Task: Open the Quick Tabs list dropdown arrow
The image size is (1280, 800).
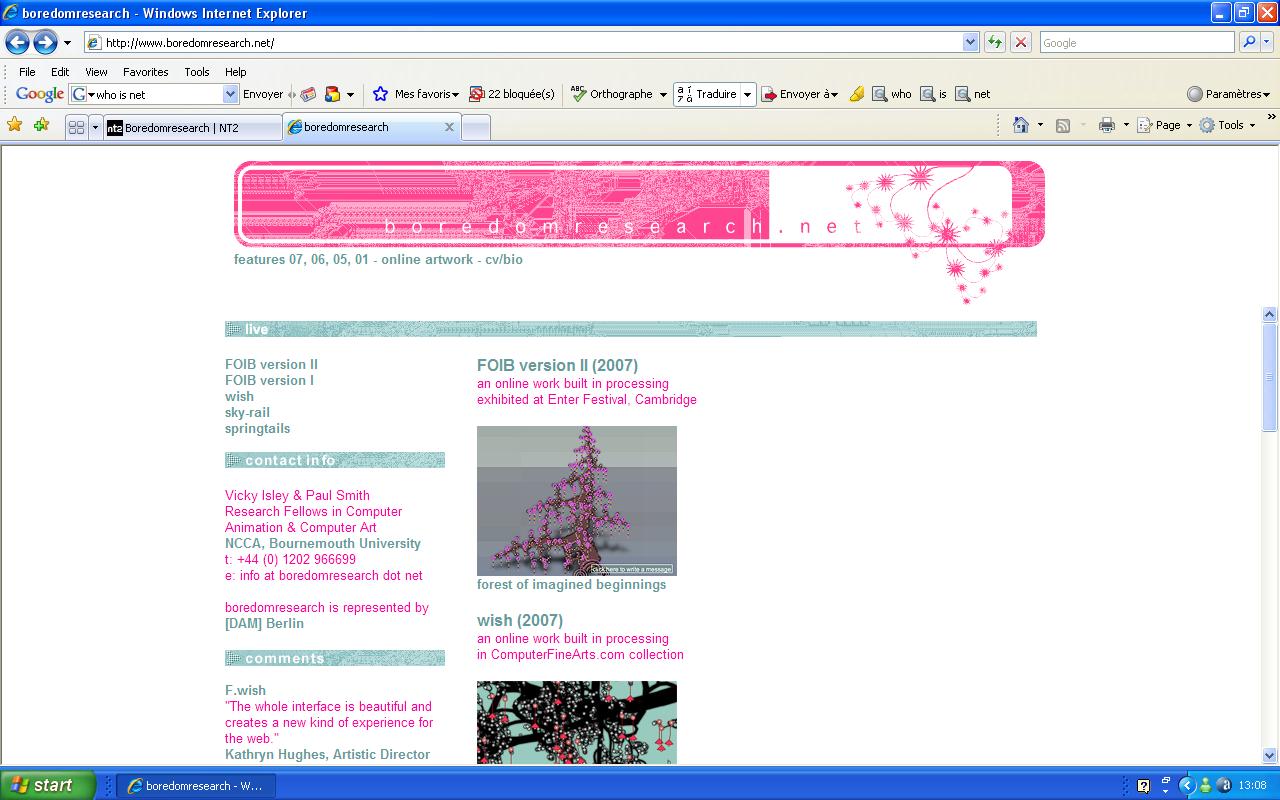Action: (x=96, y=127)
